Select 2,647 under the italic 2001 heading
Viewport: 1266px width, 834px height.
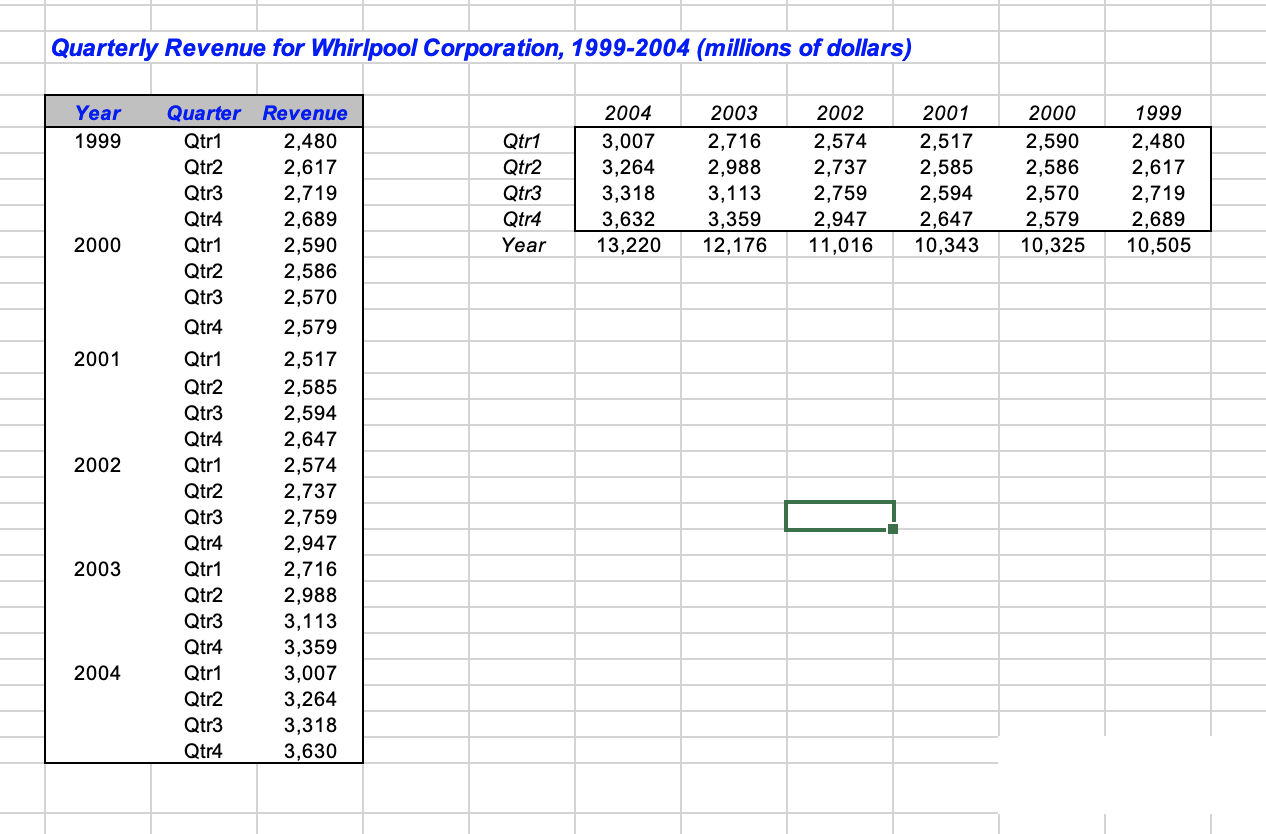tap(946, 218)
